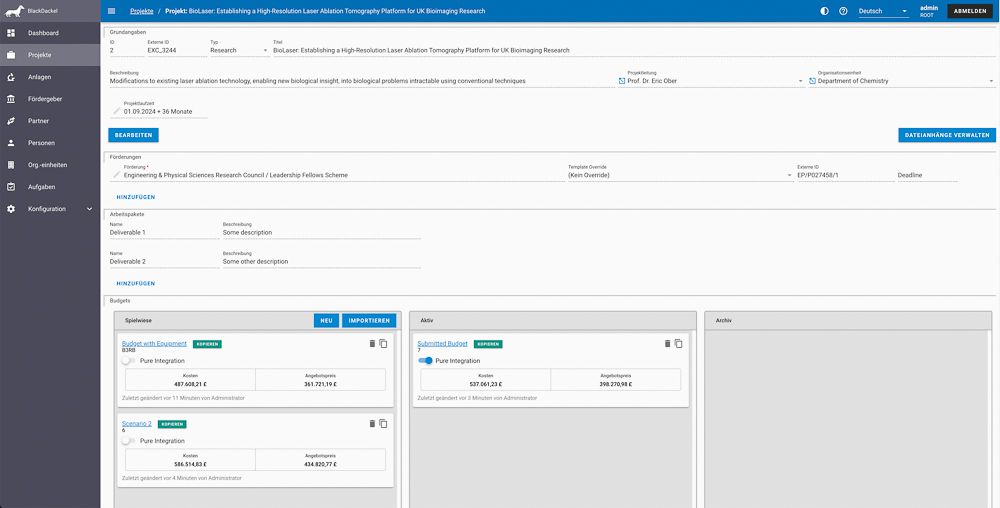The width and height of the screenshot is (1000, 508).
Task: Duplicate icon on Scenario 2 card
Action: pos(383,423)
